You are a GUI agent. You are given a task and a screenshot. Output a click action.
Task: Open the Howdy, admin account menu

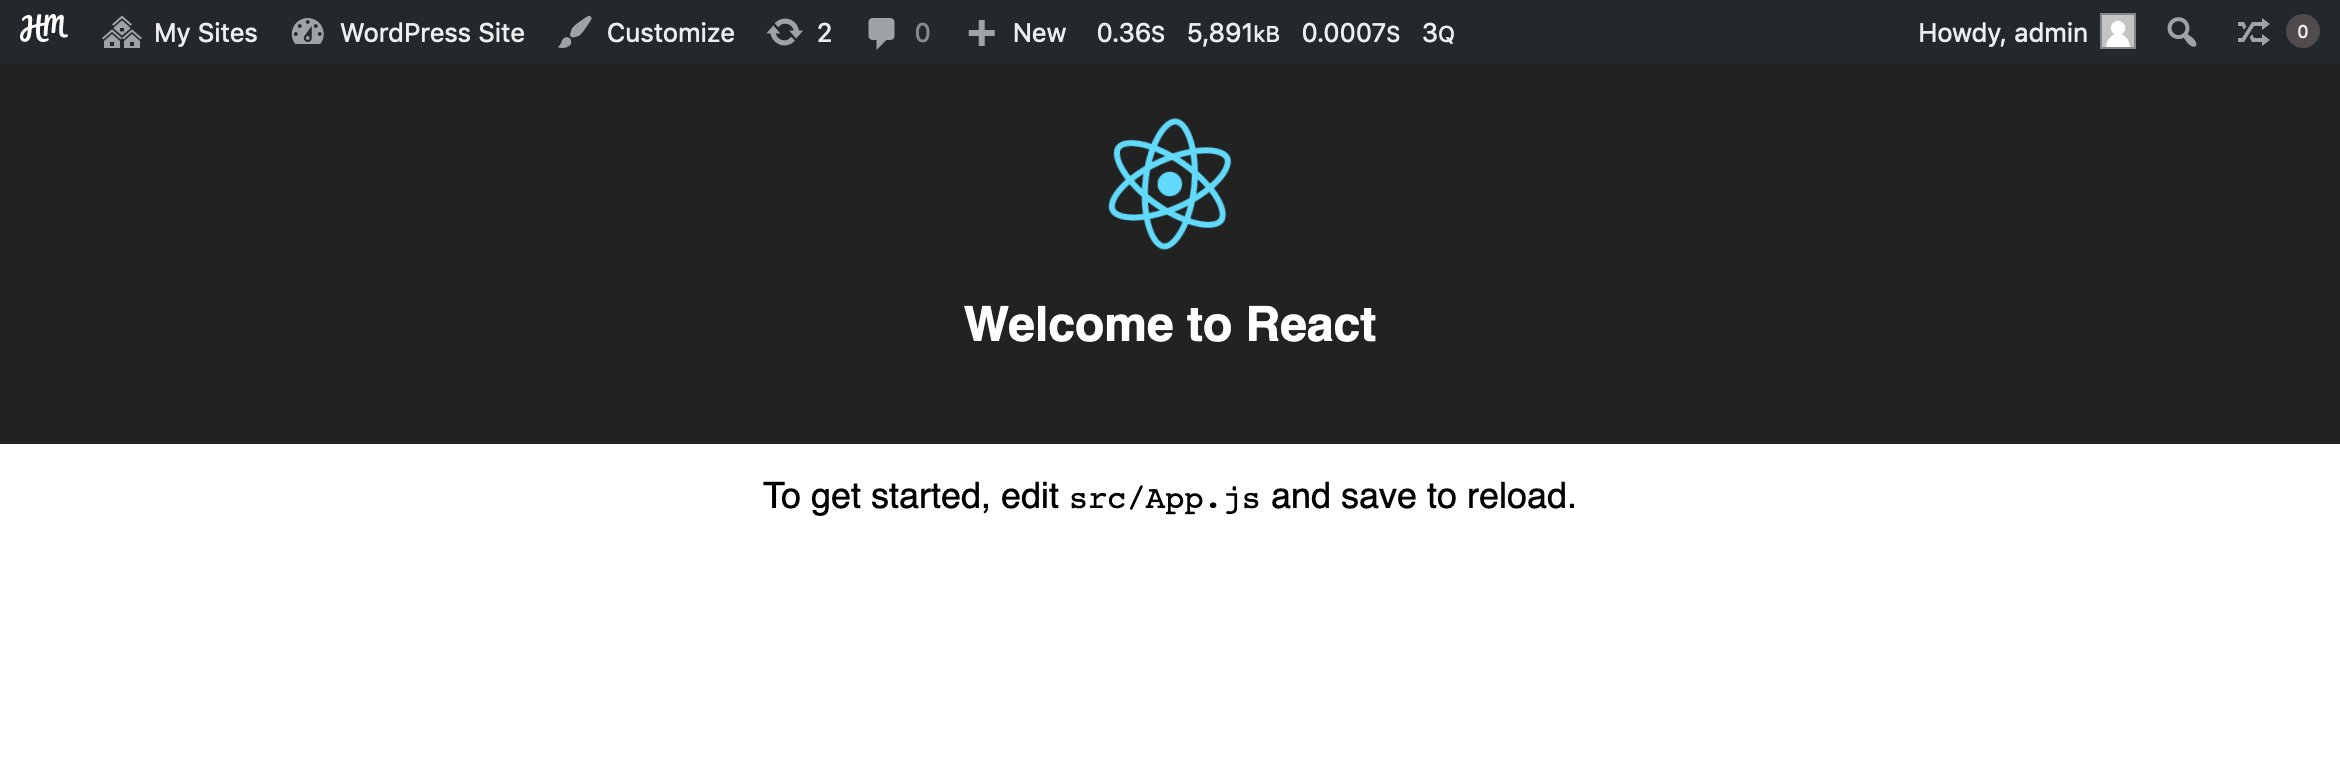[2001, 31]
